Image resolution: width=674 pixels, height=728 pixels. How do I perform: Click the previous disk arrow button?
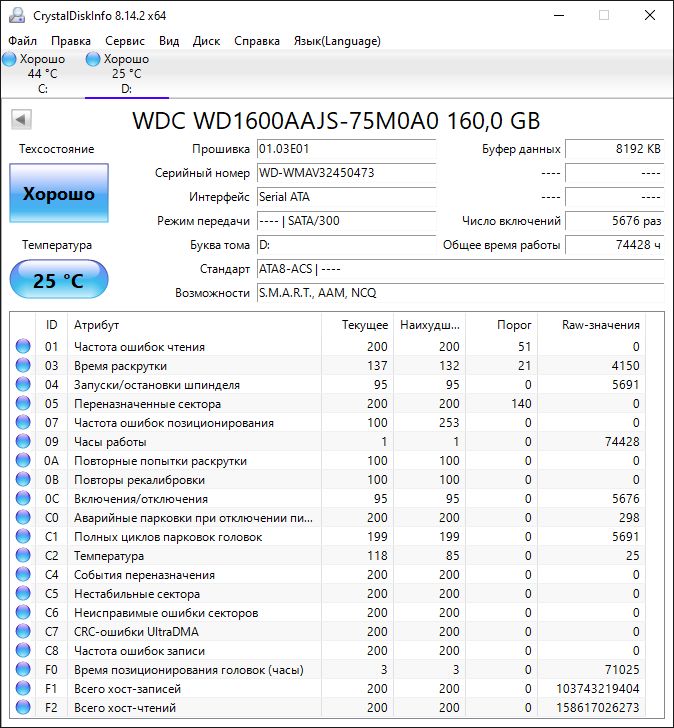coord(19,120)
